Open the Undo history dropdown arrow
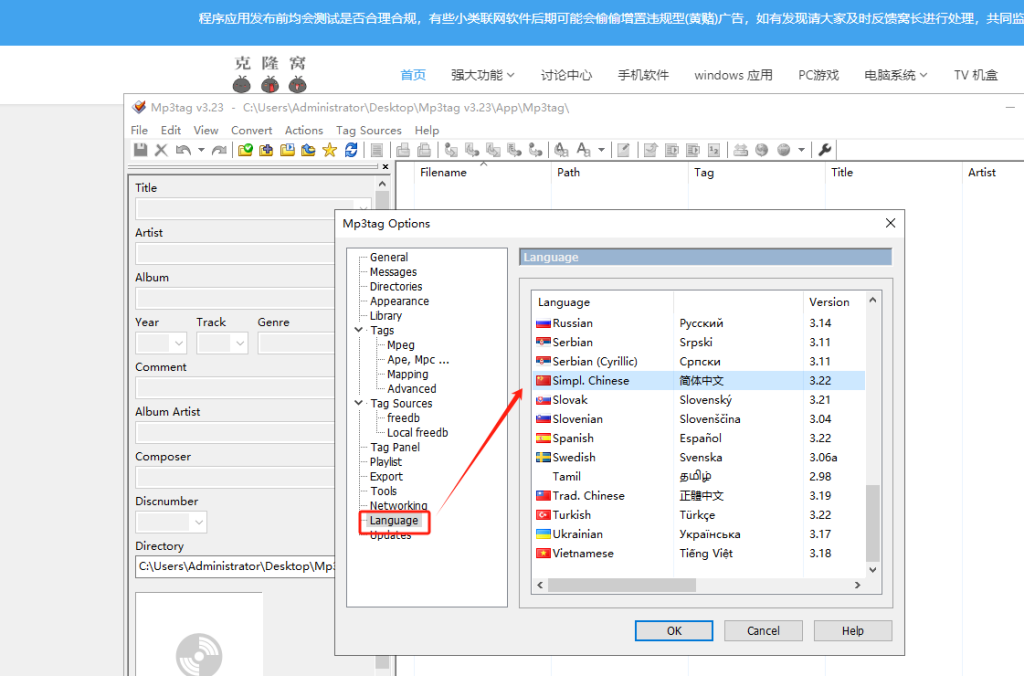1024x676 pixels. 201,150
